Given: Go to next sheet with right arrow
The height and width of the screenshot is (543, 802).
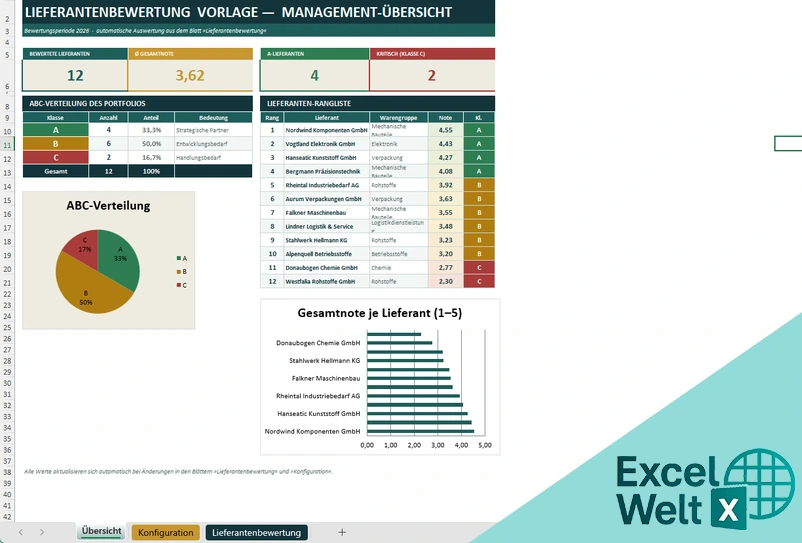Looking at the screenshot, I should [42, 532].
